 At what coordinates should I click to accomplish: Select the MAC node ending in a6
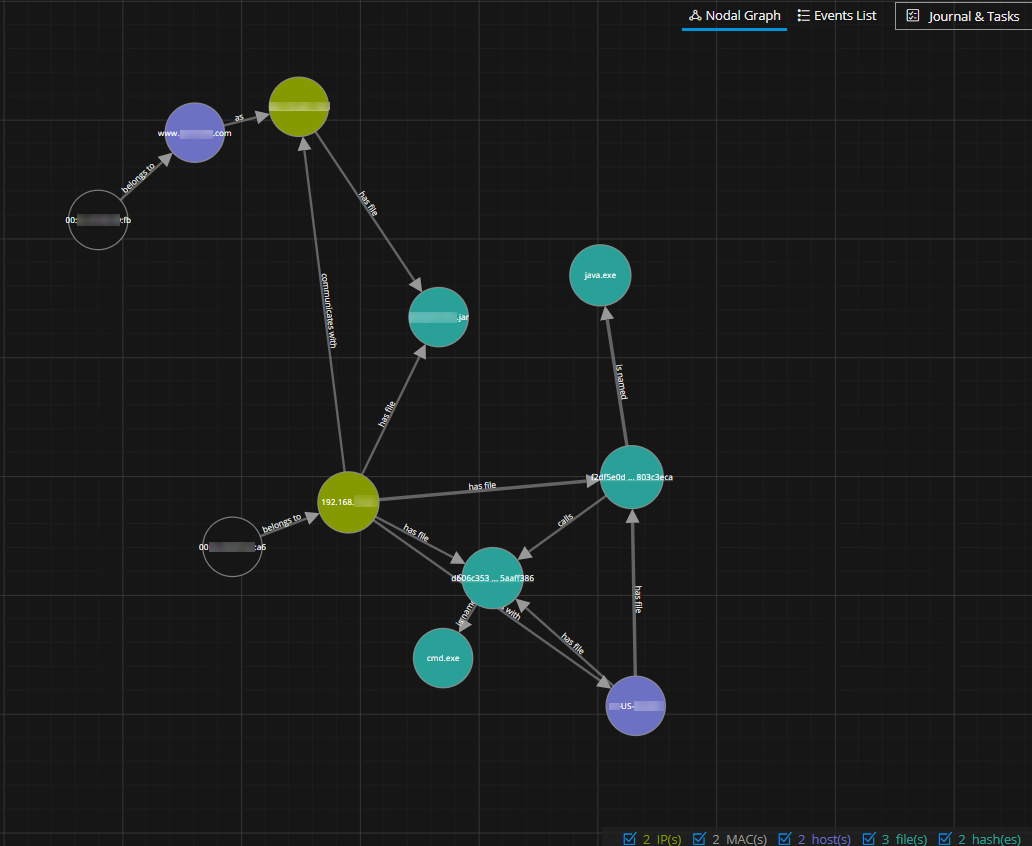point(232,547)
